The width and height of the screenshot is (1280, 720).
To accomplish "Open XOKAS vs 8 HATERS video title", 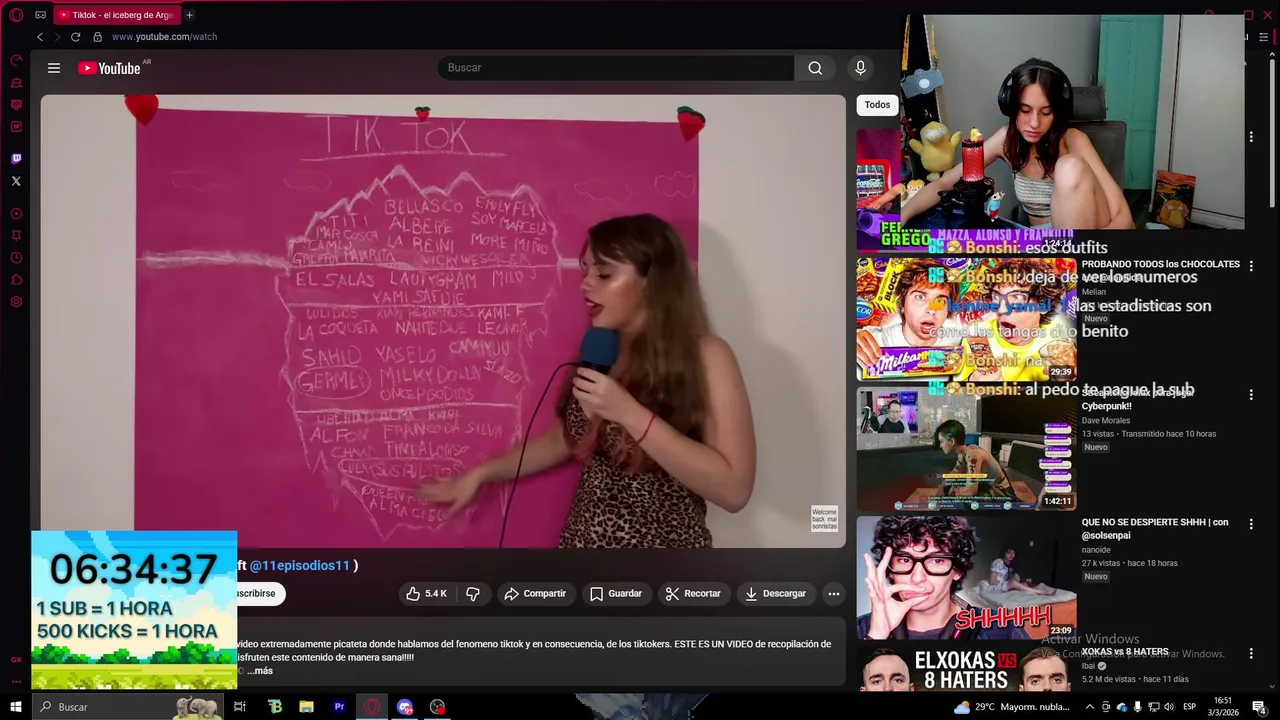I will [1125, 652].
